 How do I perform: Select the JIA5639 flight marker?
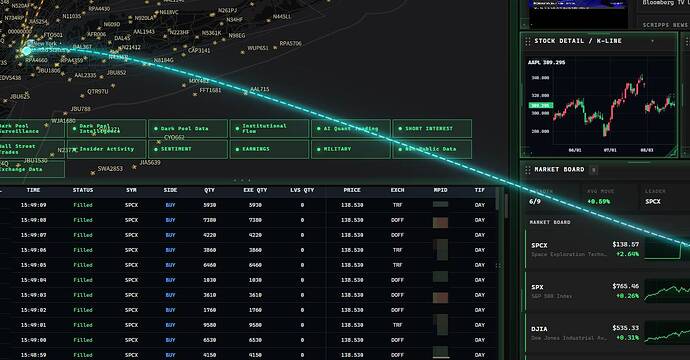134,166
